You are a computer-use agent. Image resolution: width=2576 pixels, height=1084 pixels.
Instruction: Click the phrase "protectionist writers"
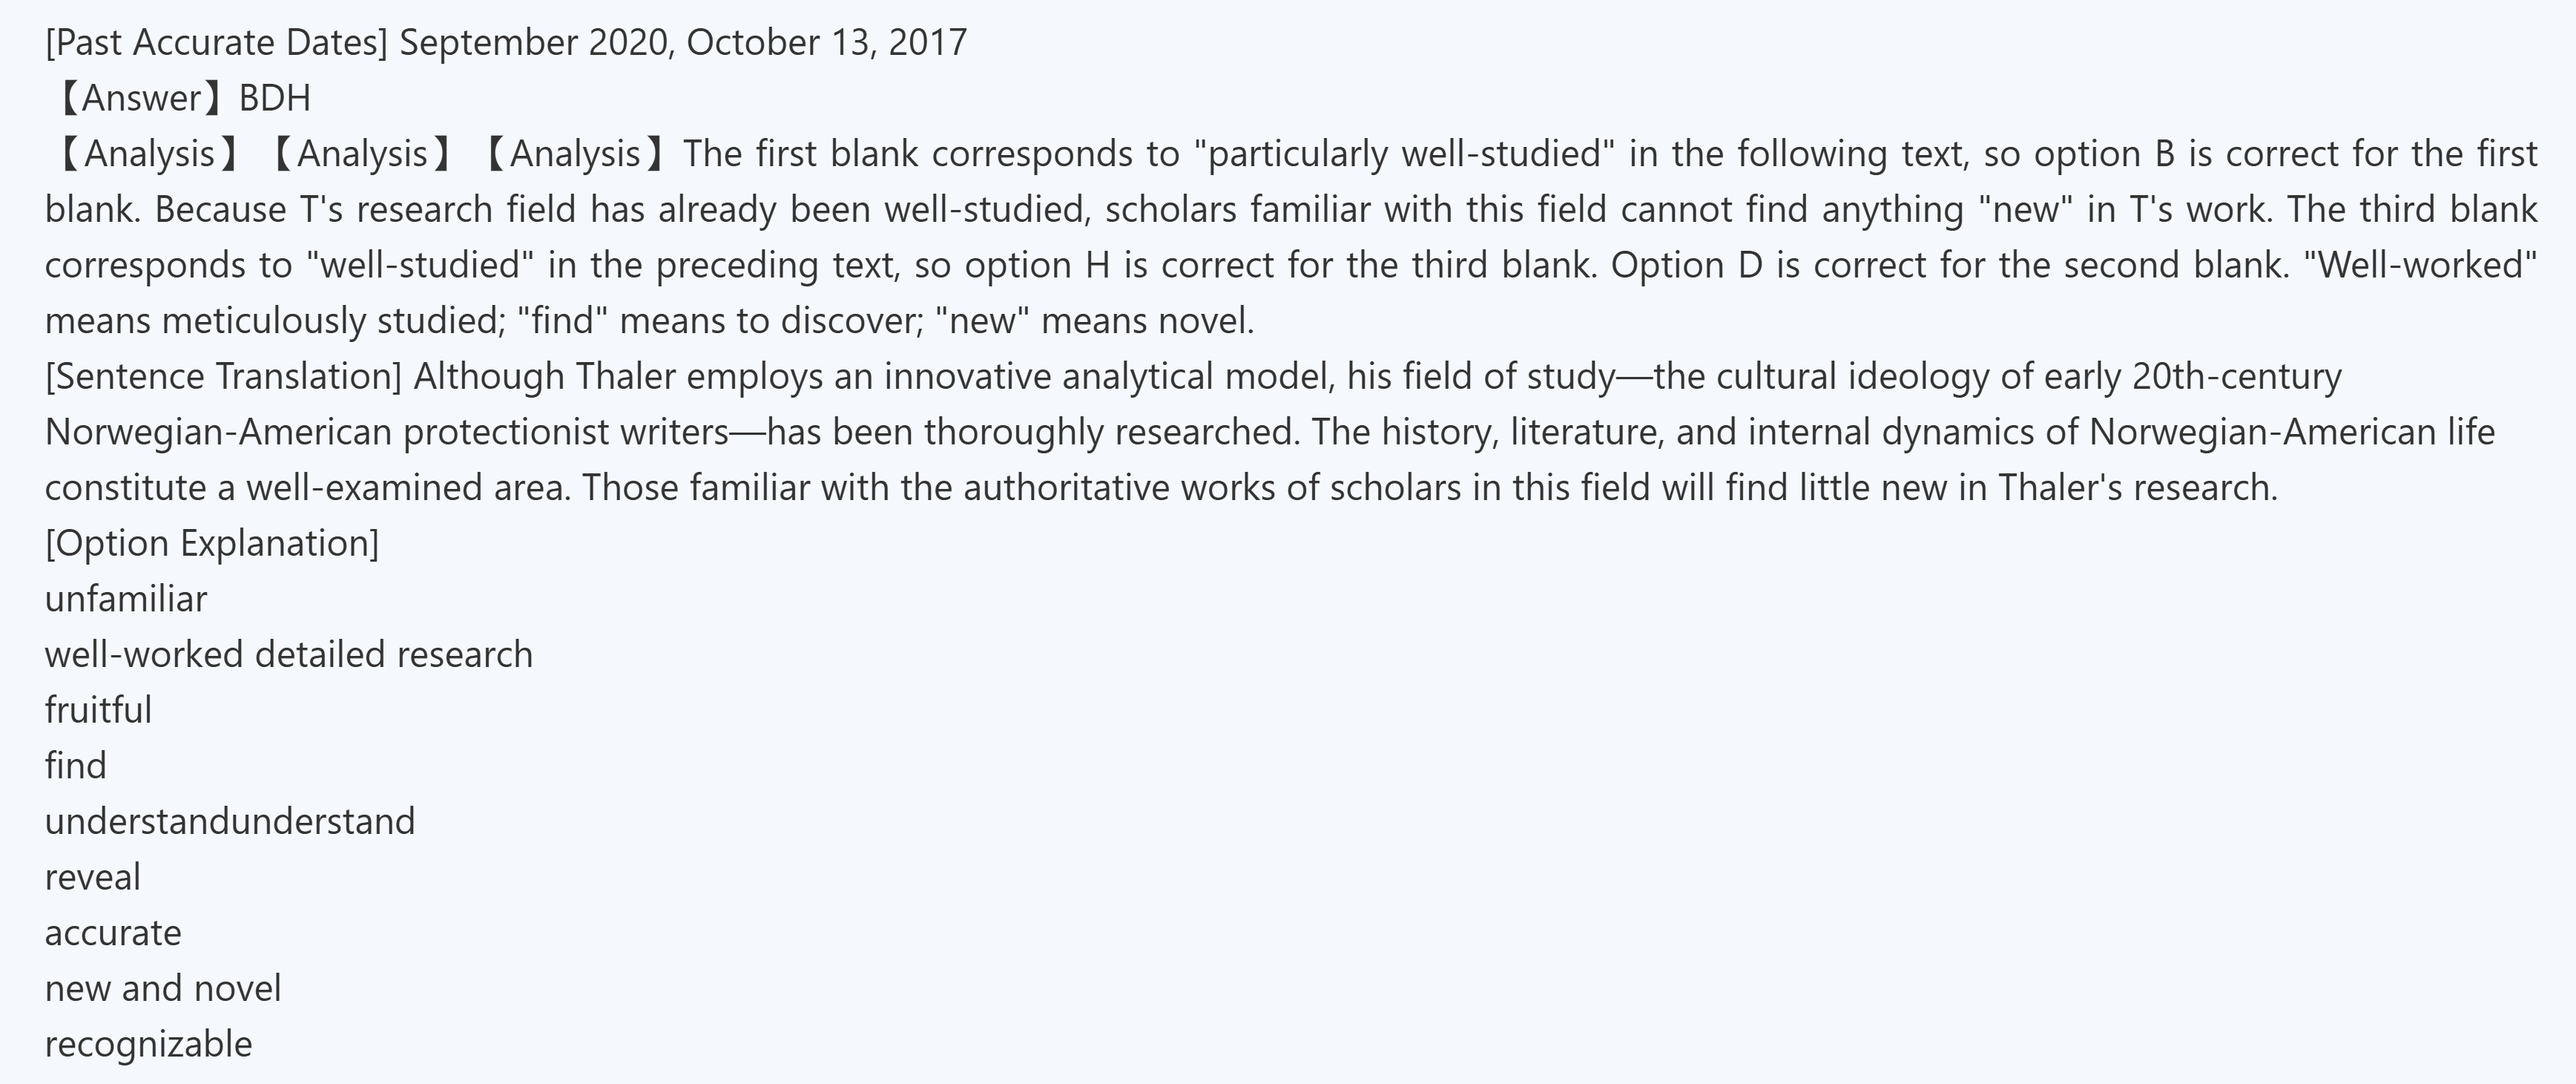(566, 432)
